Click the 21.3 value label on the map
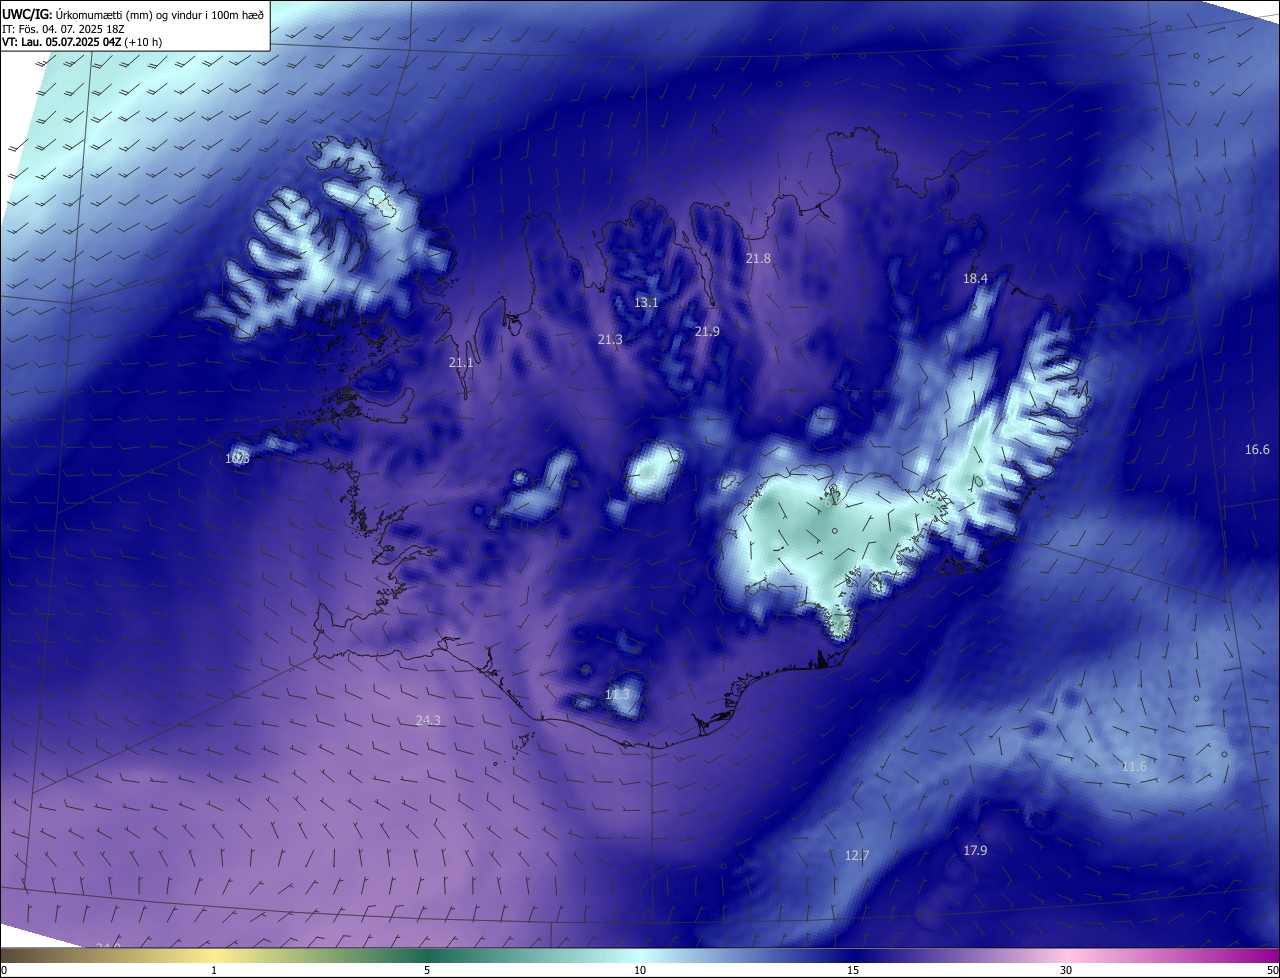The width and height of the screenshot is (1280, 978). pyautogui.click(x=610, y=340)
